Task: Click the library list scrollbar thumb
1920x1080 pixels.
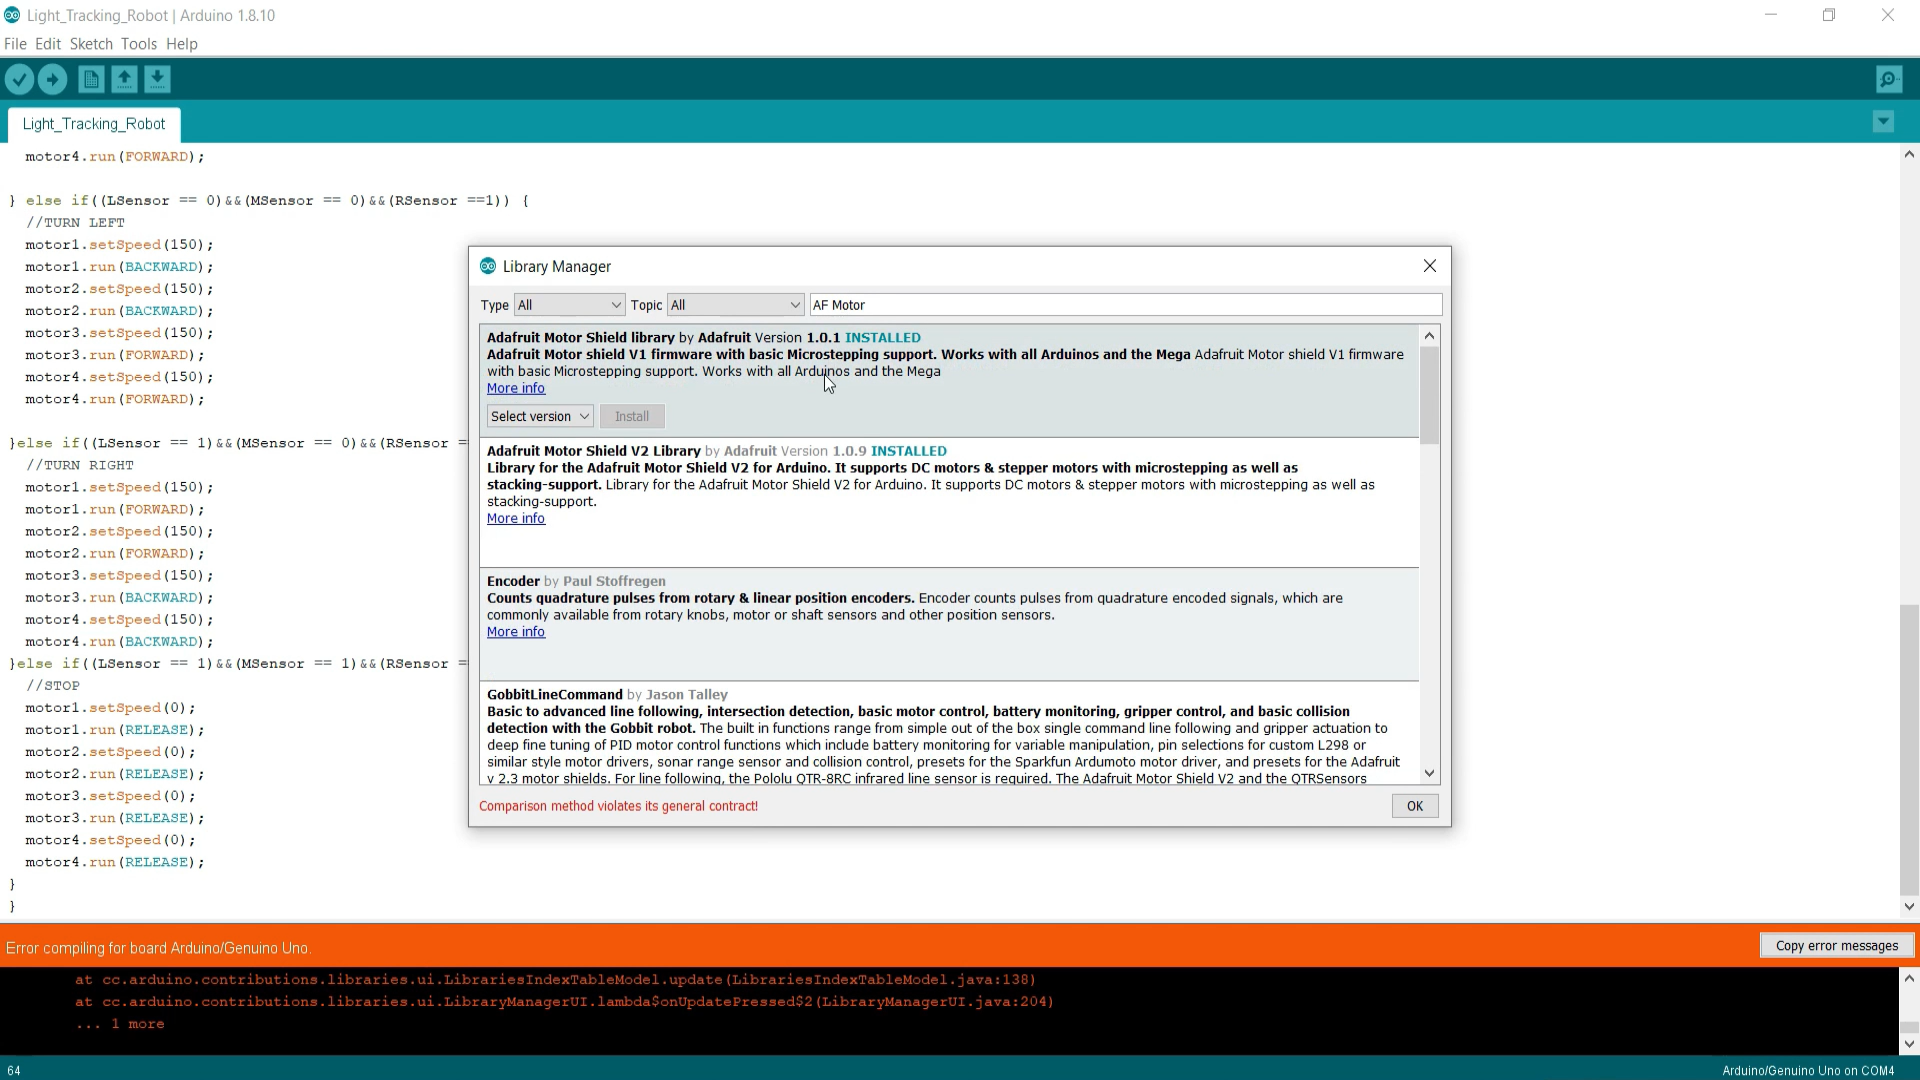Action: coord(1429,395)
